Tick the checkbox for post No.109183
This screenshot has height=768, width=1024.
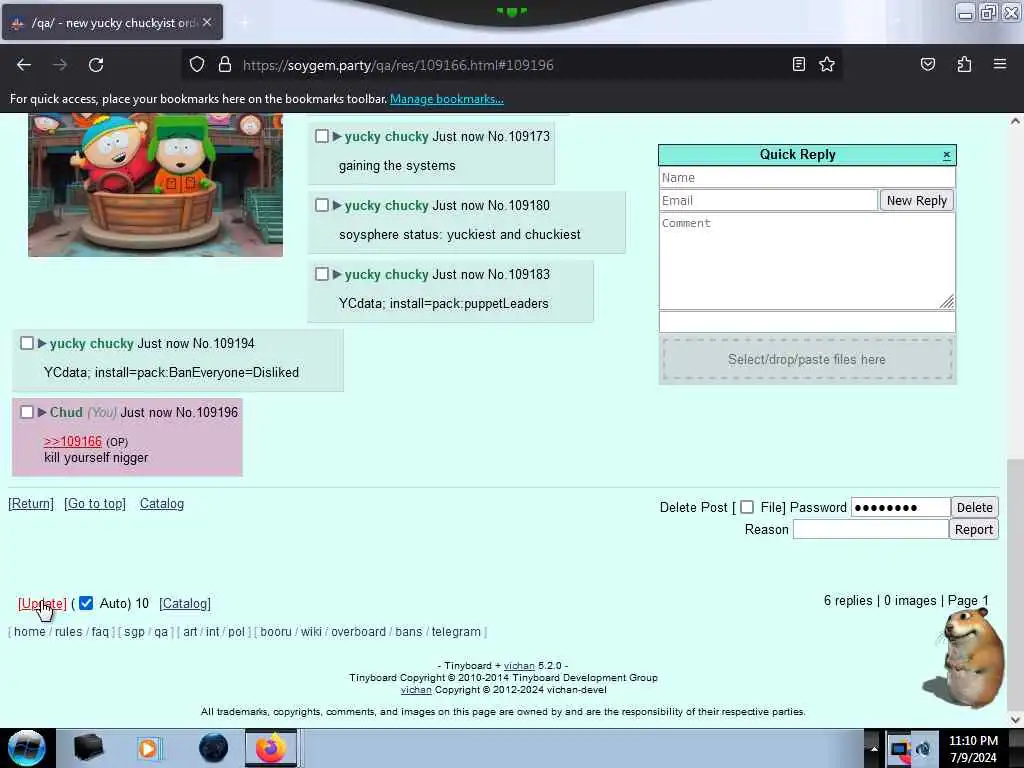(321, 274)
